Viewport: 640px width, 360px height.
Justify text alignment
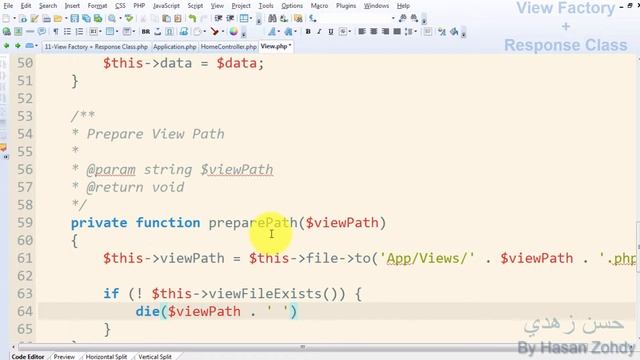click(397, 31)
